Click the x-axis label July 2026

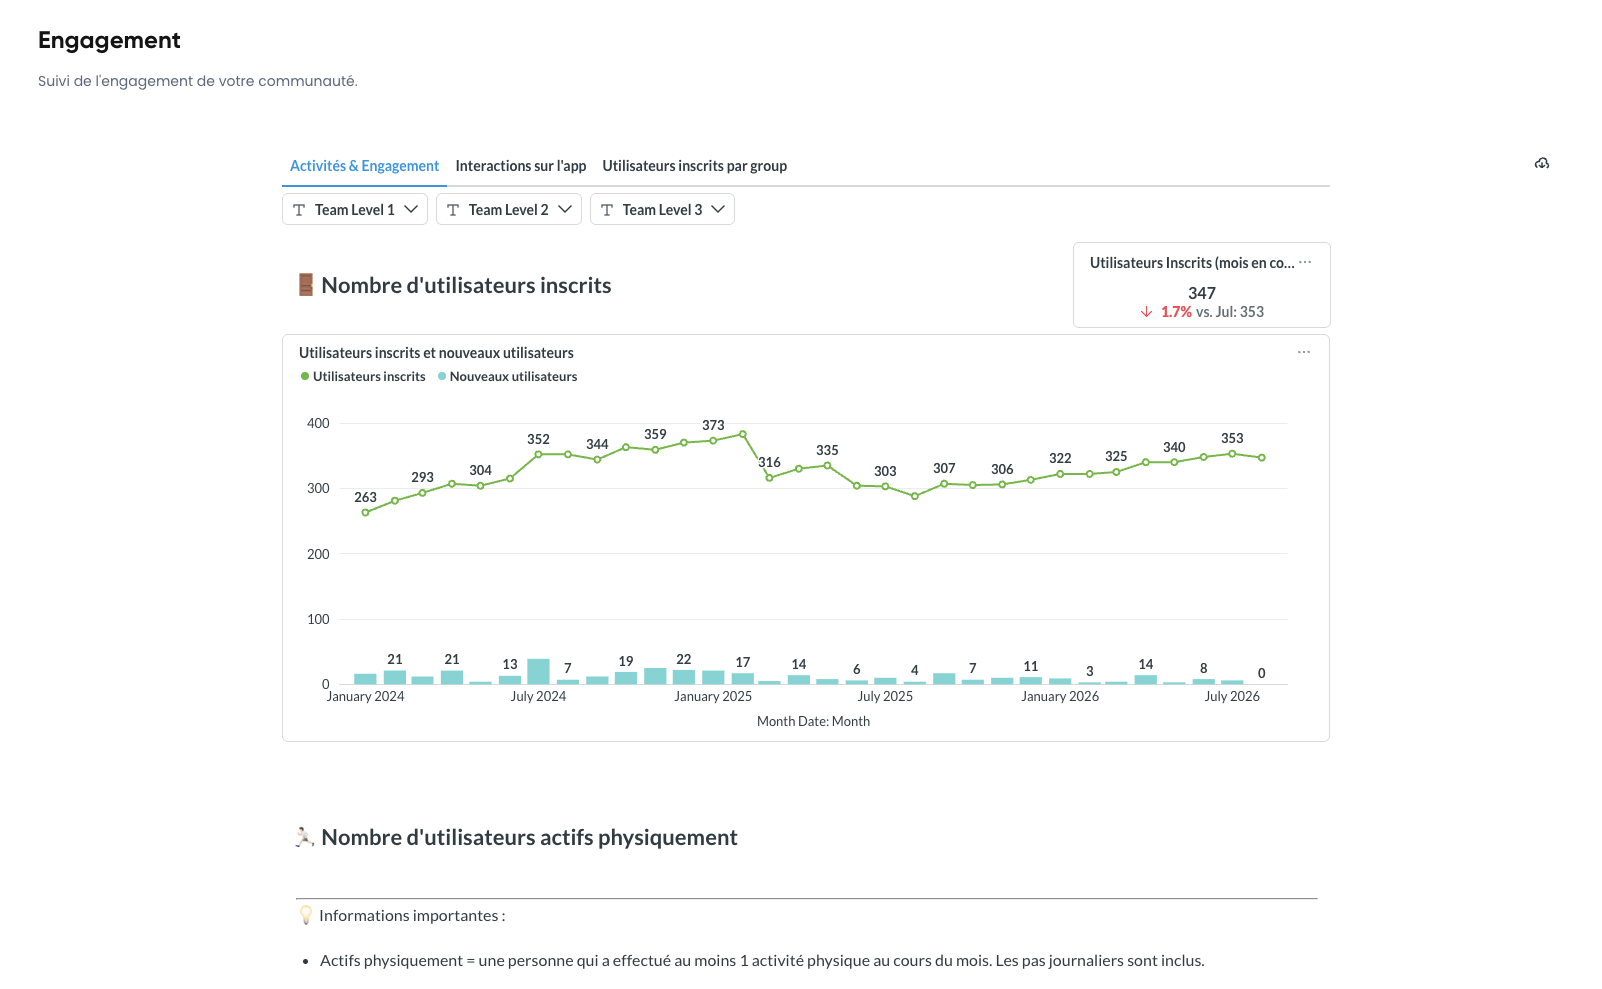(x=1232, y=696)
